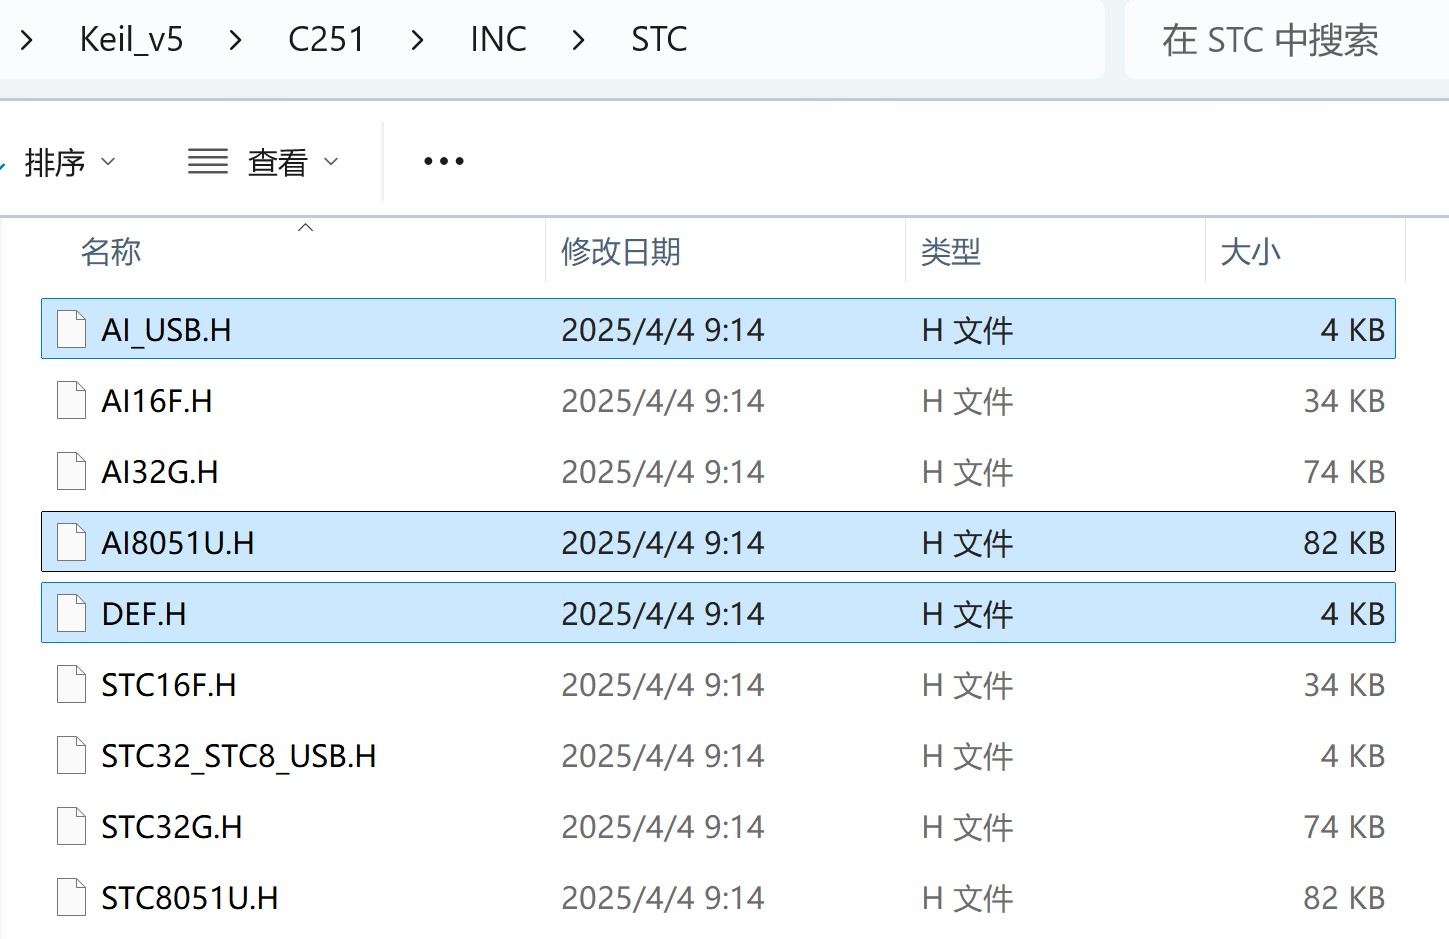
Task: Click the 在 STC 中搜索 search box
Action: click(1286, 40)
